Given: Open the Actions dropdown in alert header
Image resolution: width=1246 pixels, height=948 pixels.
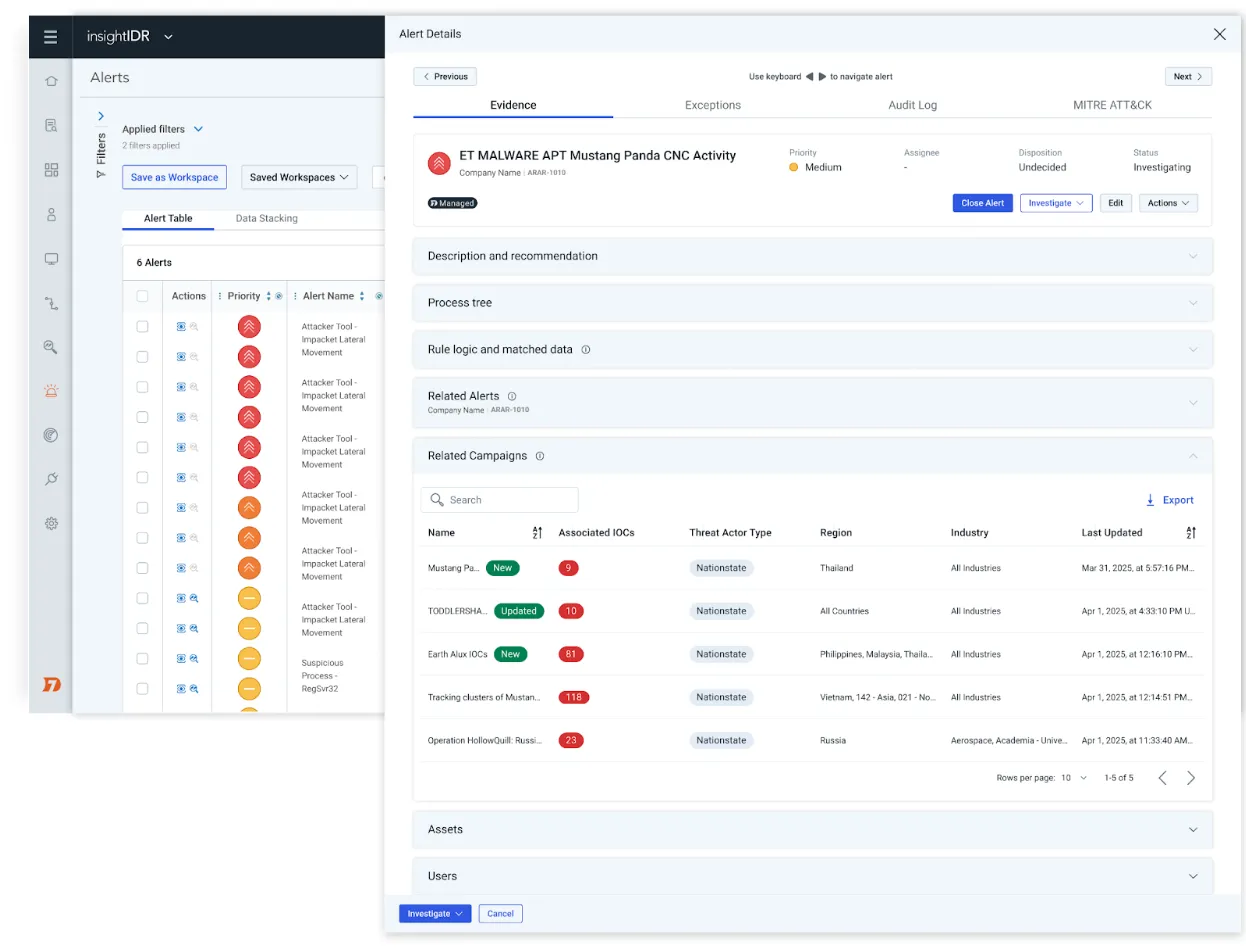Looking at the screenshot, I should click(x=1167, y=203).
